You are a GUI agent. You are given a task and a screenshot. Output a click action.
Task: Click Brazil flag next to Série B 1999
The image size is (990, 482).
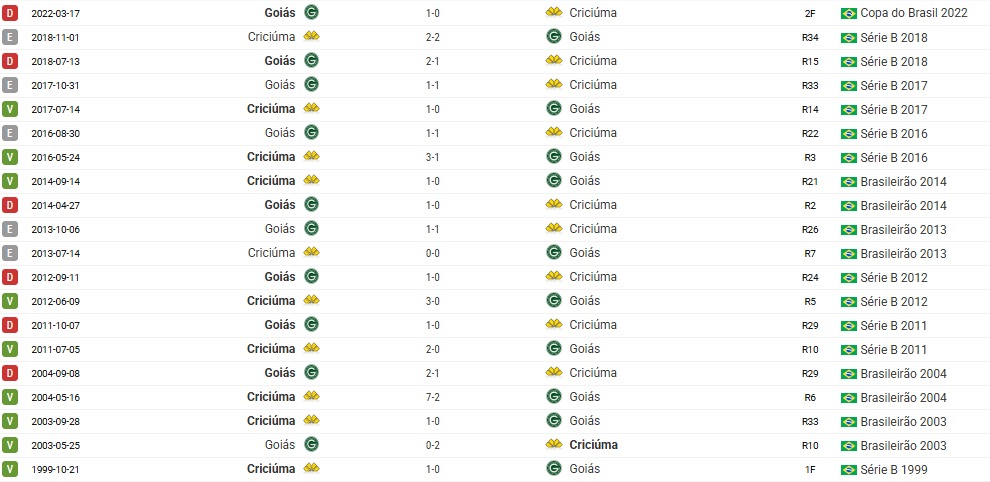coord(849,469)
